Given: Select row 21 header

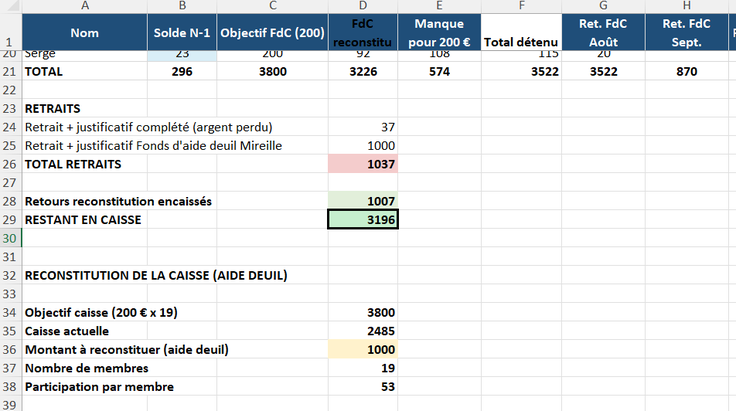Looking at the screenshot, I should (x=10, y=72).
